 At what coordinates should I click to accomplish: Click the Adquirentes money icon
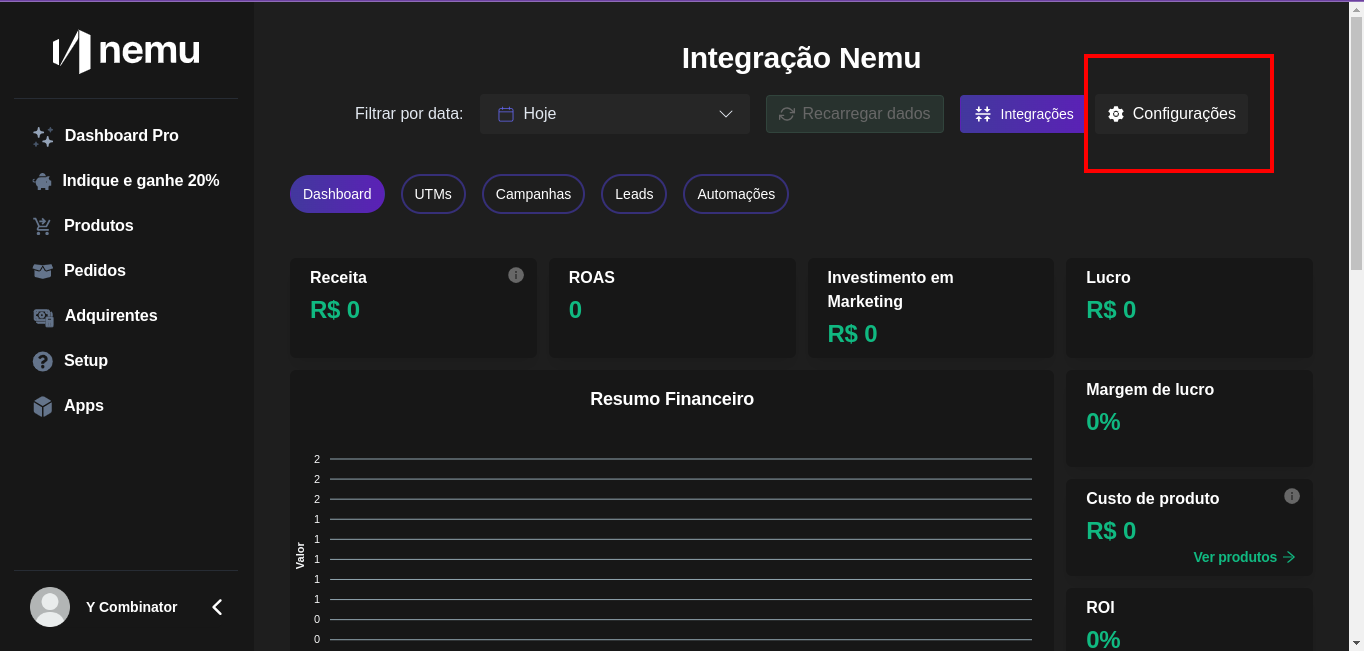43,317
